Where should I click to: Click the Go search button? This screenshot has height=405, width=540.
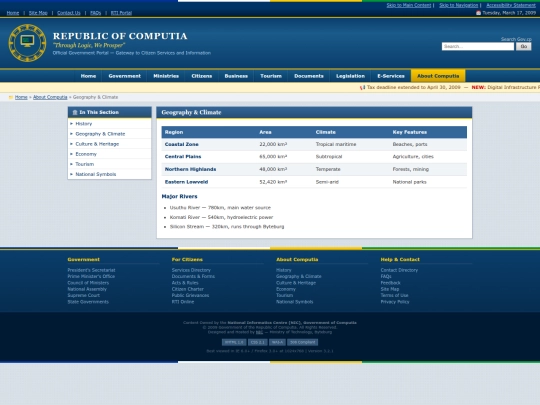[523, 46]
